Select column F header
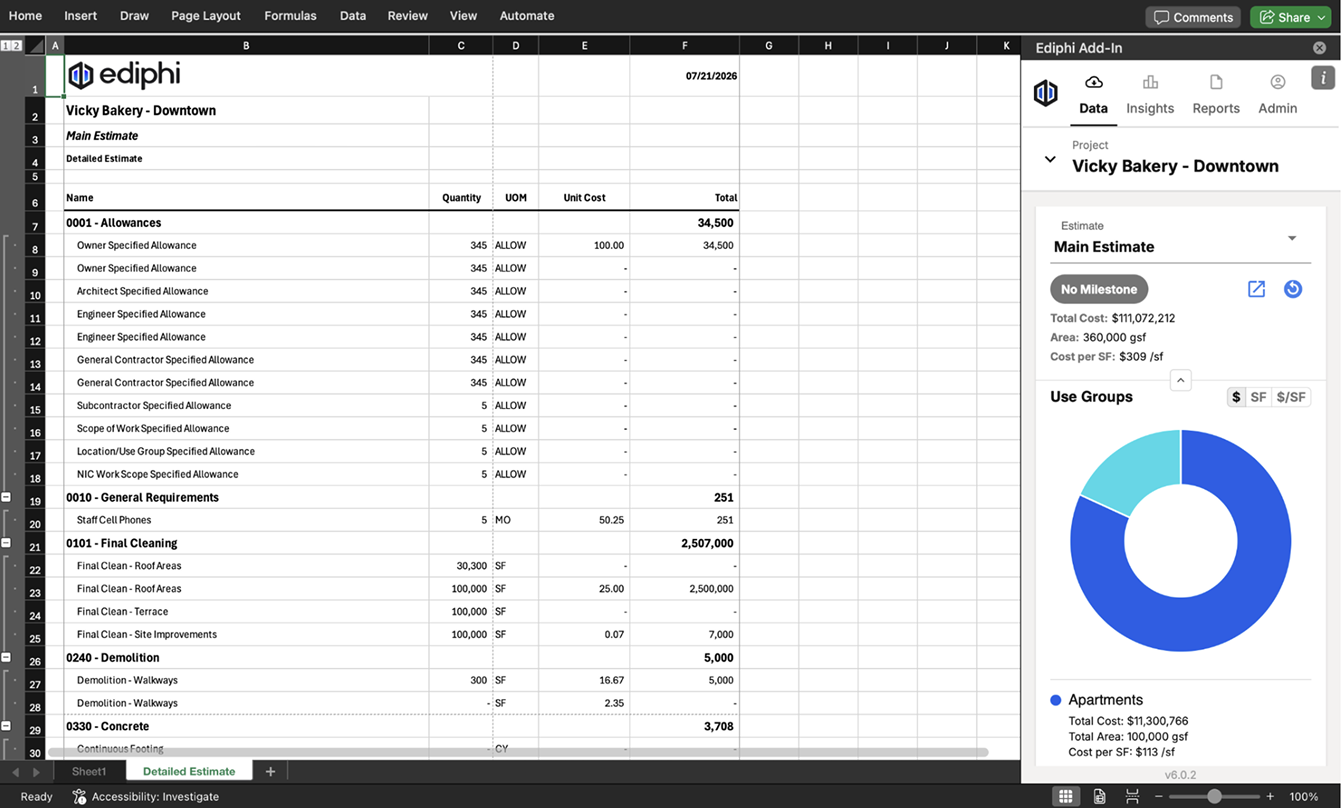 point(684,46)
